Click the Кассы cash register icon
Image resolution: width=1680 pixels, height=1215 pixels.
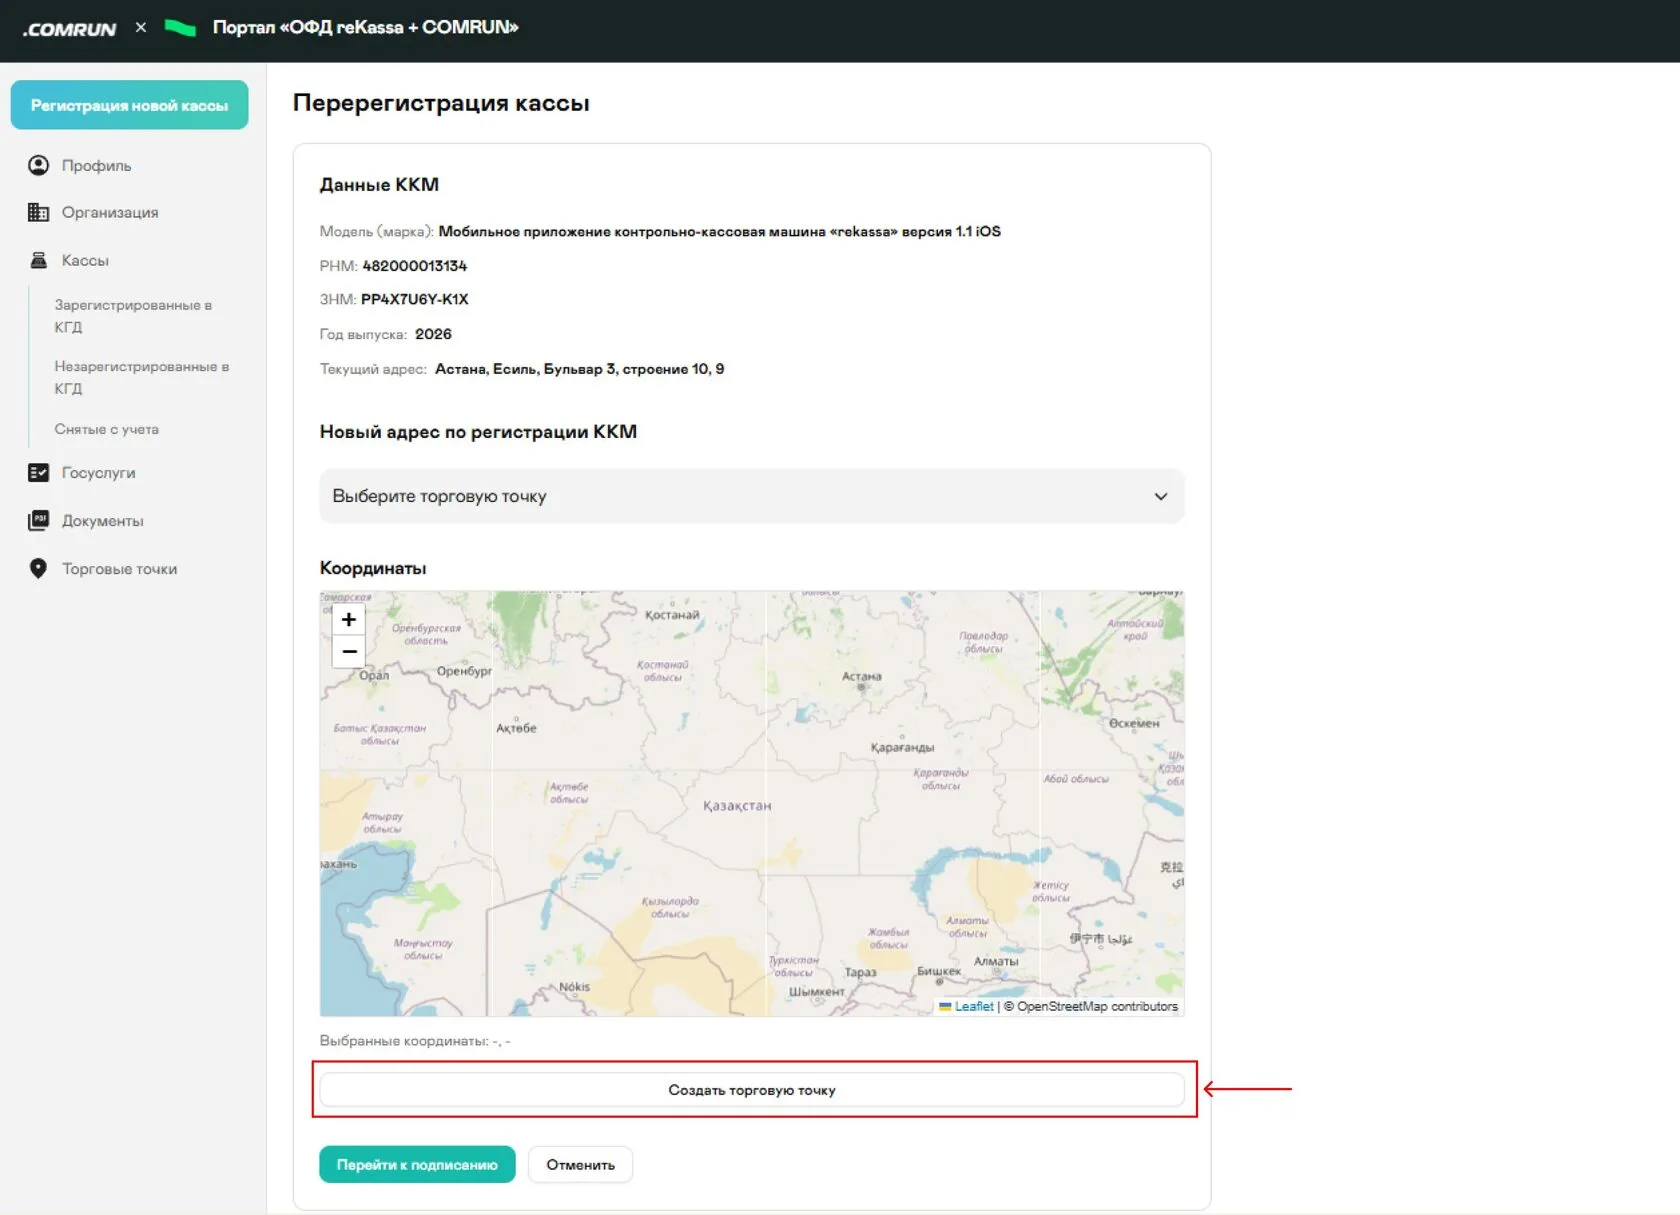pyautogui.click(x=38, y=260)
